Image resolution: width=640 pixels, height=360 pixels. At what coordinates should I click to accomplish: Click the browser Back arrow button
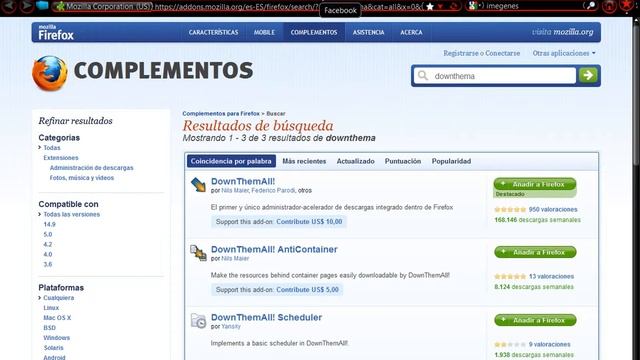[x=9, y=6]
